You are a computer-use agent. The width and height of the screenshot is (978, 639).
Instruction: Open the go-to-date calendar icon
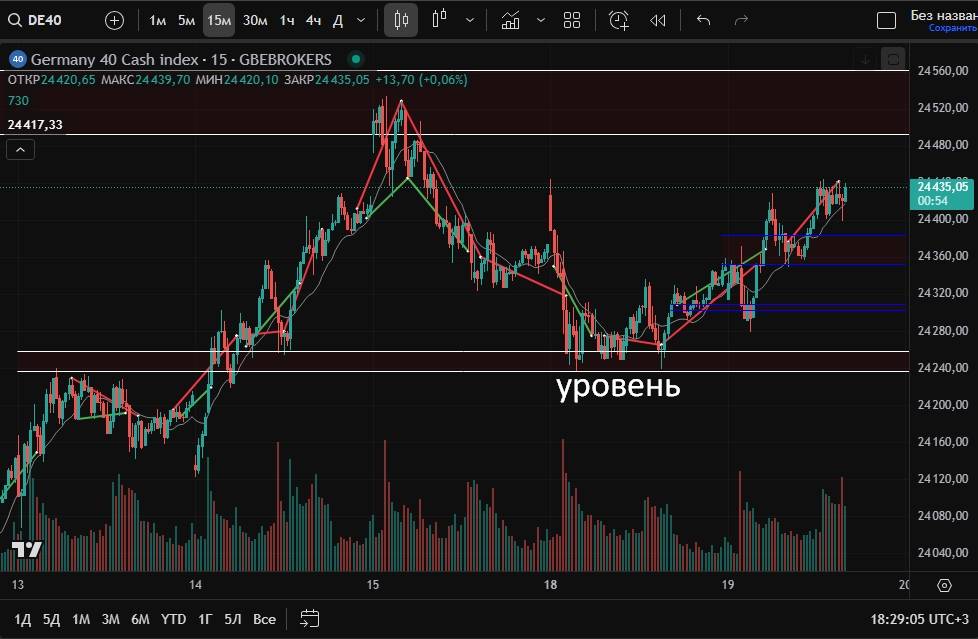point(309,619)
